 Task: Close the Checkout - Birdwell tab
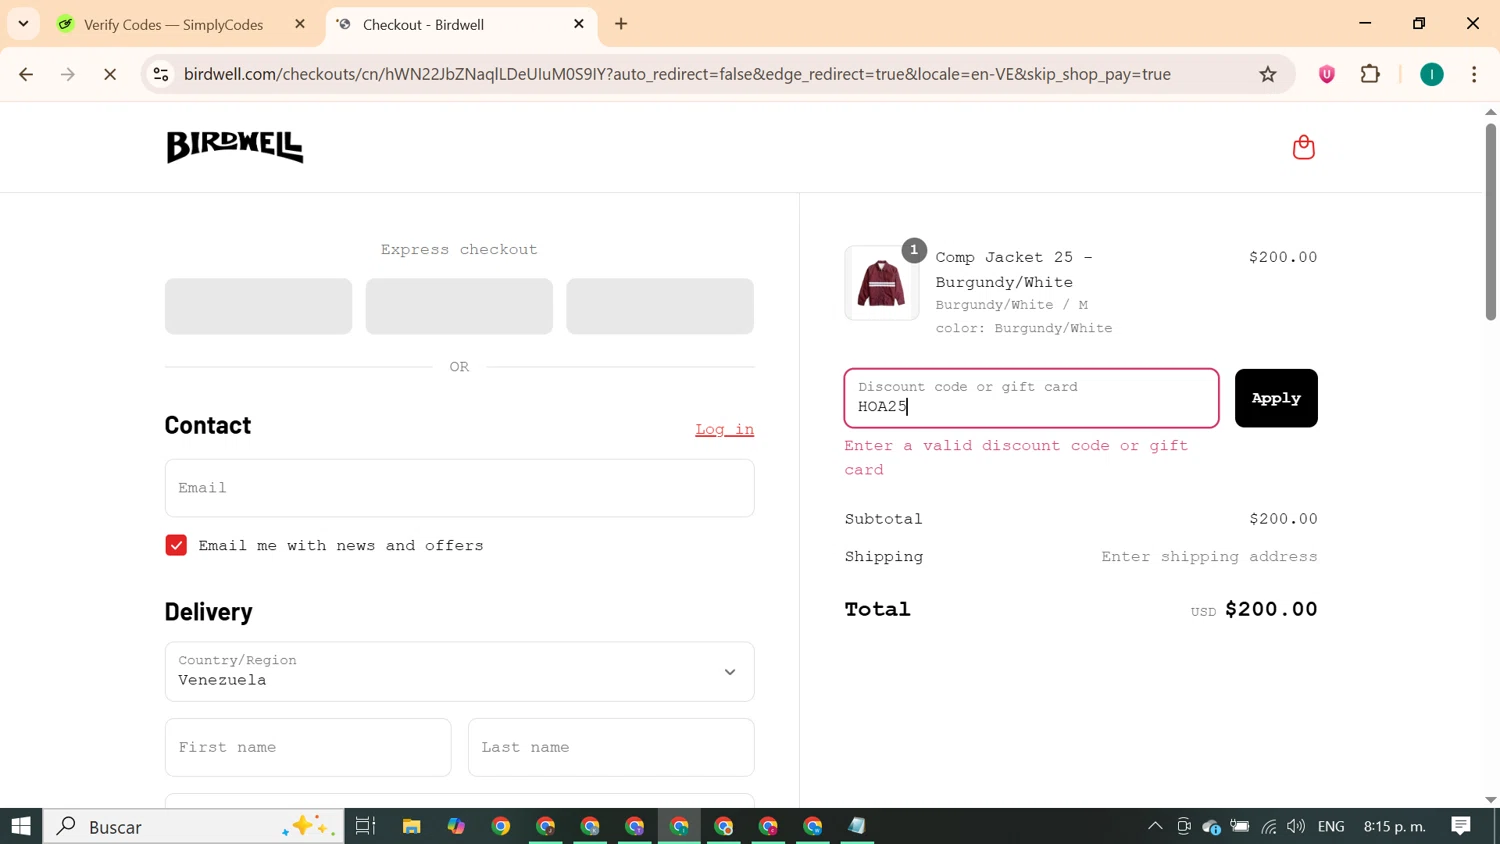(x=579, y=24)
